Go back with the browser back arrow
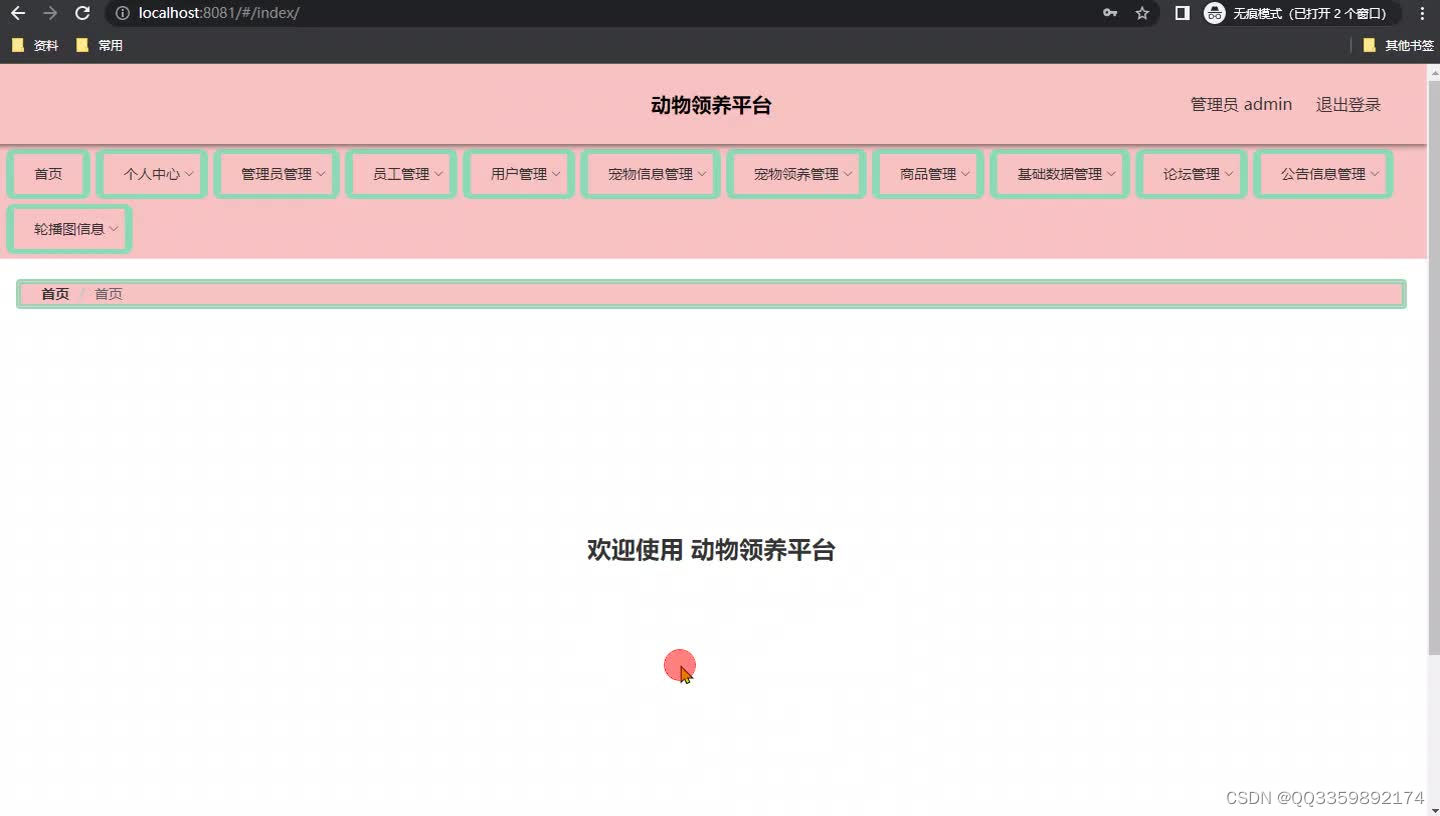Image resolution: width=1440 pixels, height=816 pixels. click(17, 13)
